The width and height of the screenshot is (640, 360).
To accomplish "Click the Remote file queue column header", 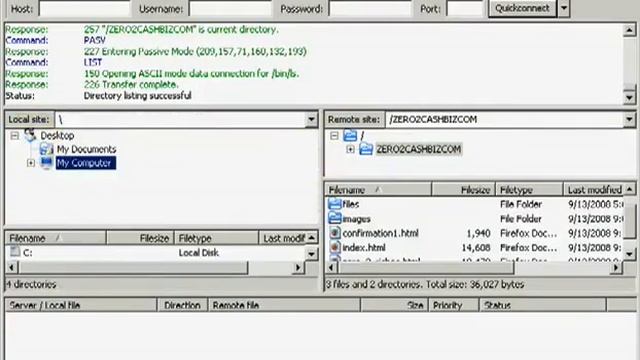I will click(284, 305).
